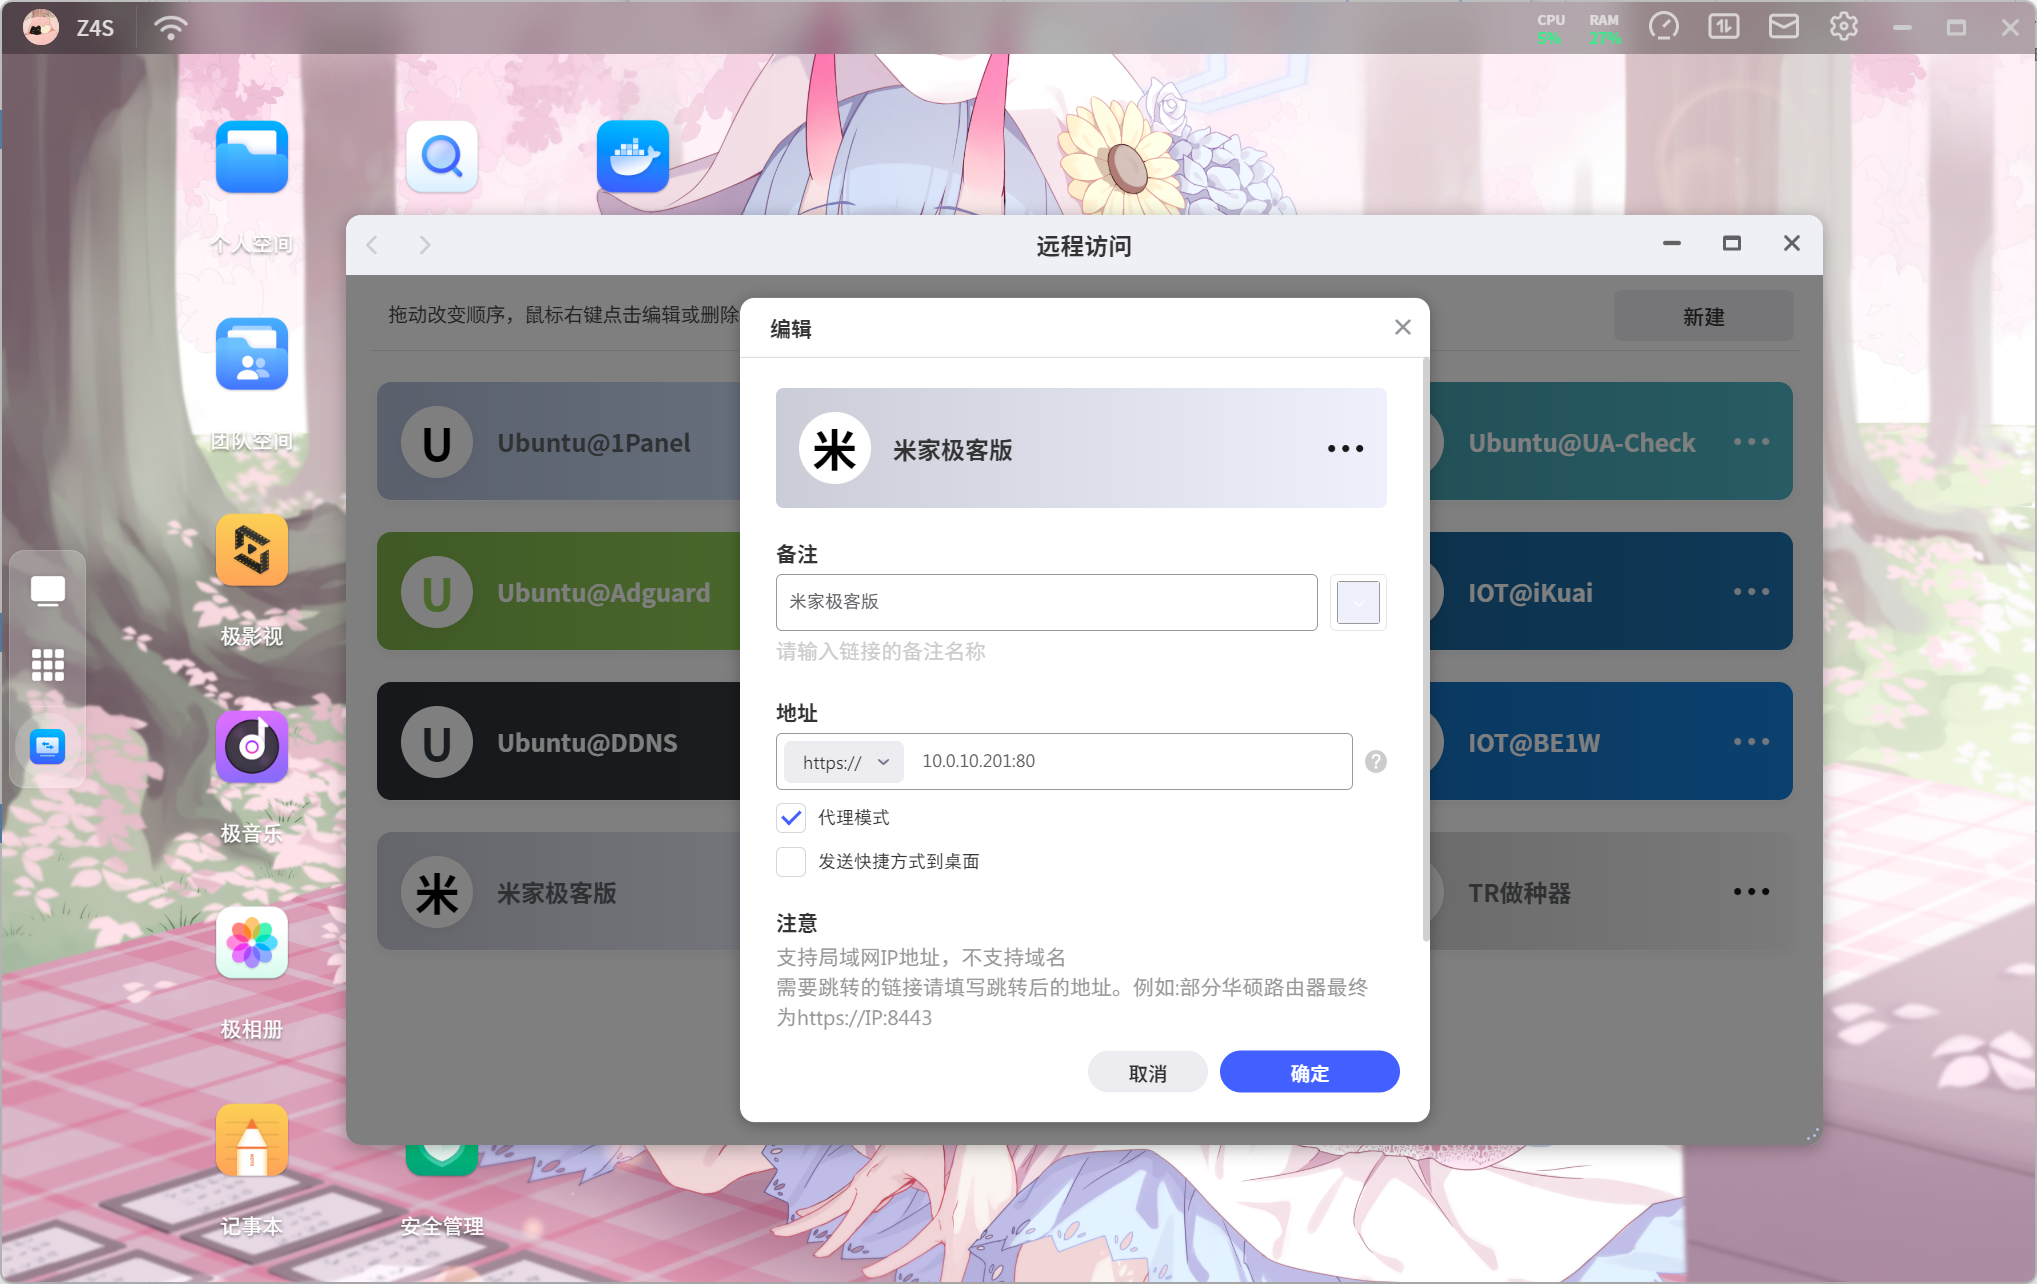Viewport: 2037px width, 1284px height.
Task: Open system settings gear in top bar
Action: [x=1842, y=26]
